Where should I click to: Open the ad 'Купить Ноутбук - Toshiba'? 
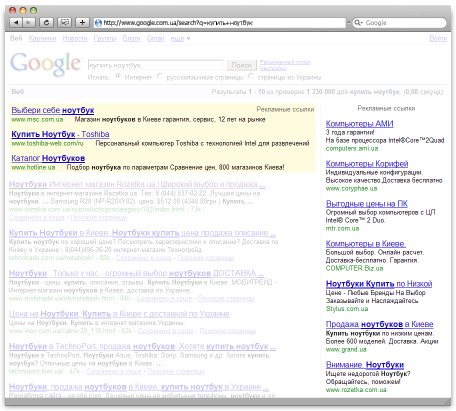pos(60,134)
